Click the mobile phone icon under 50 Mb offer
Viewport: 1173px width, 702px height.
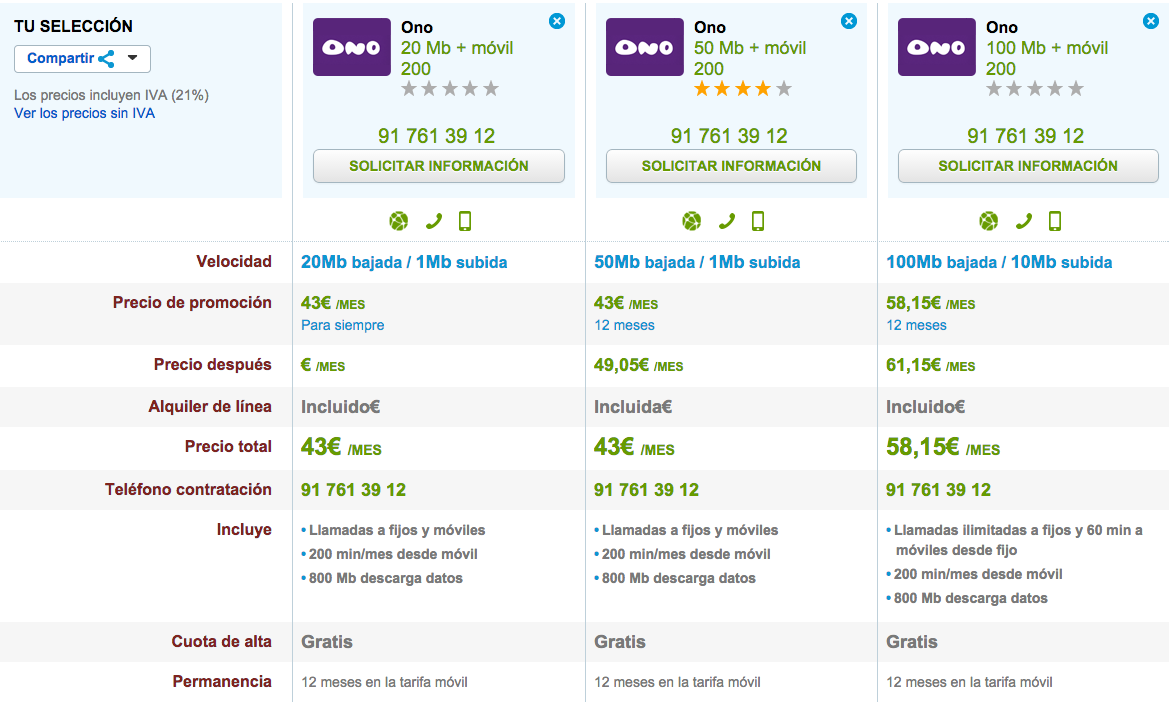point(758,221)
